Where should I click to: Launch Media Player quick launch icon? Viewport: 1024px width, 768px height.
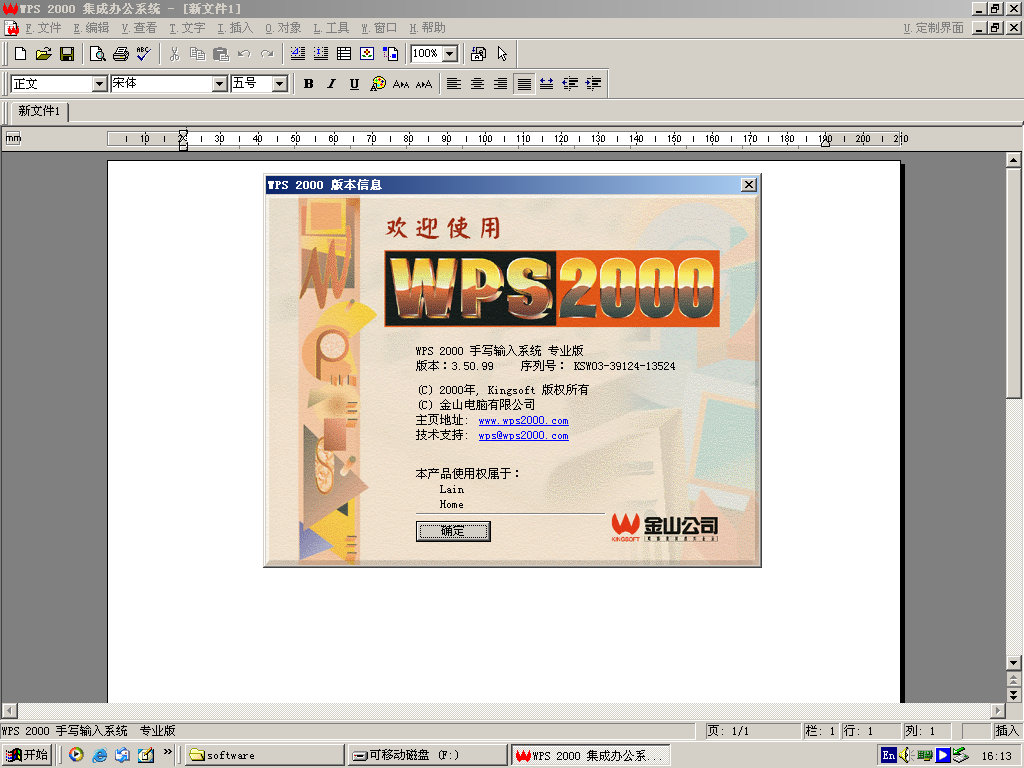(x=76, y=755)
